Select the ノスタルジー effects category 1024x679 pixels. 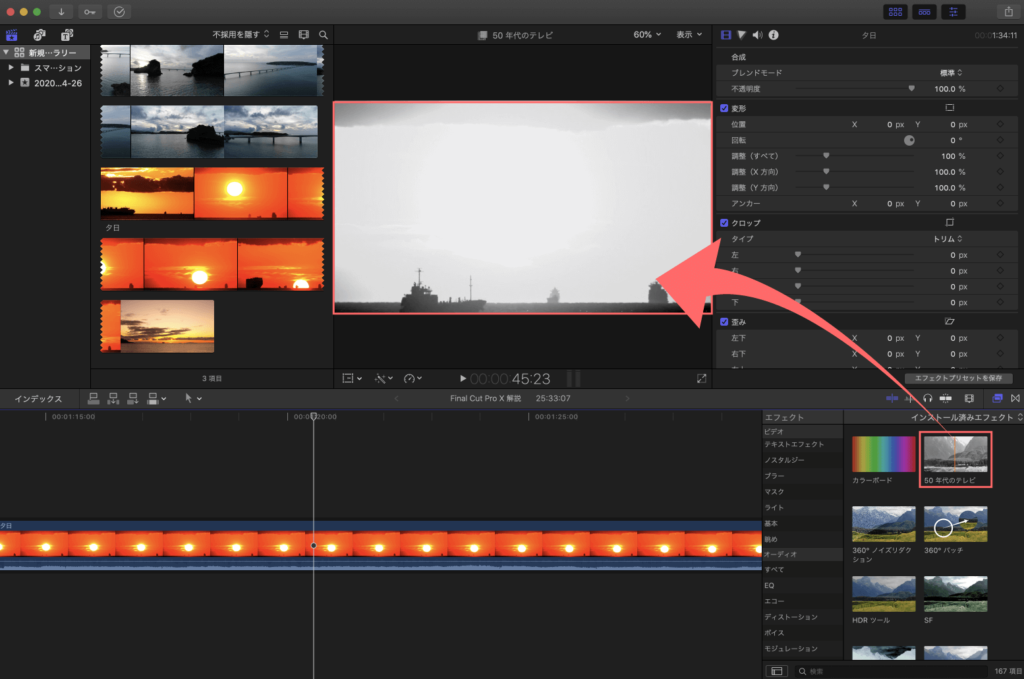coord(784,460)
